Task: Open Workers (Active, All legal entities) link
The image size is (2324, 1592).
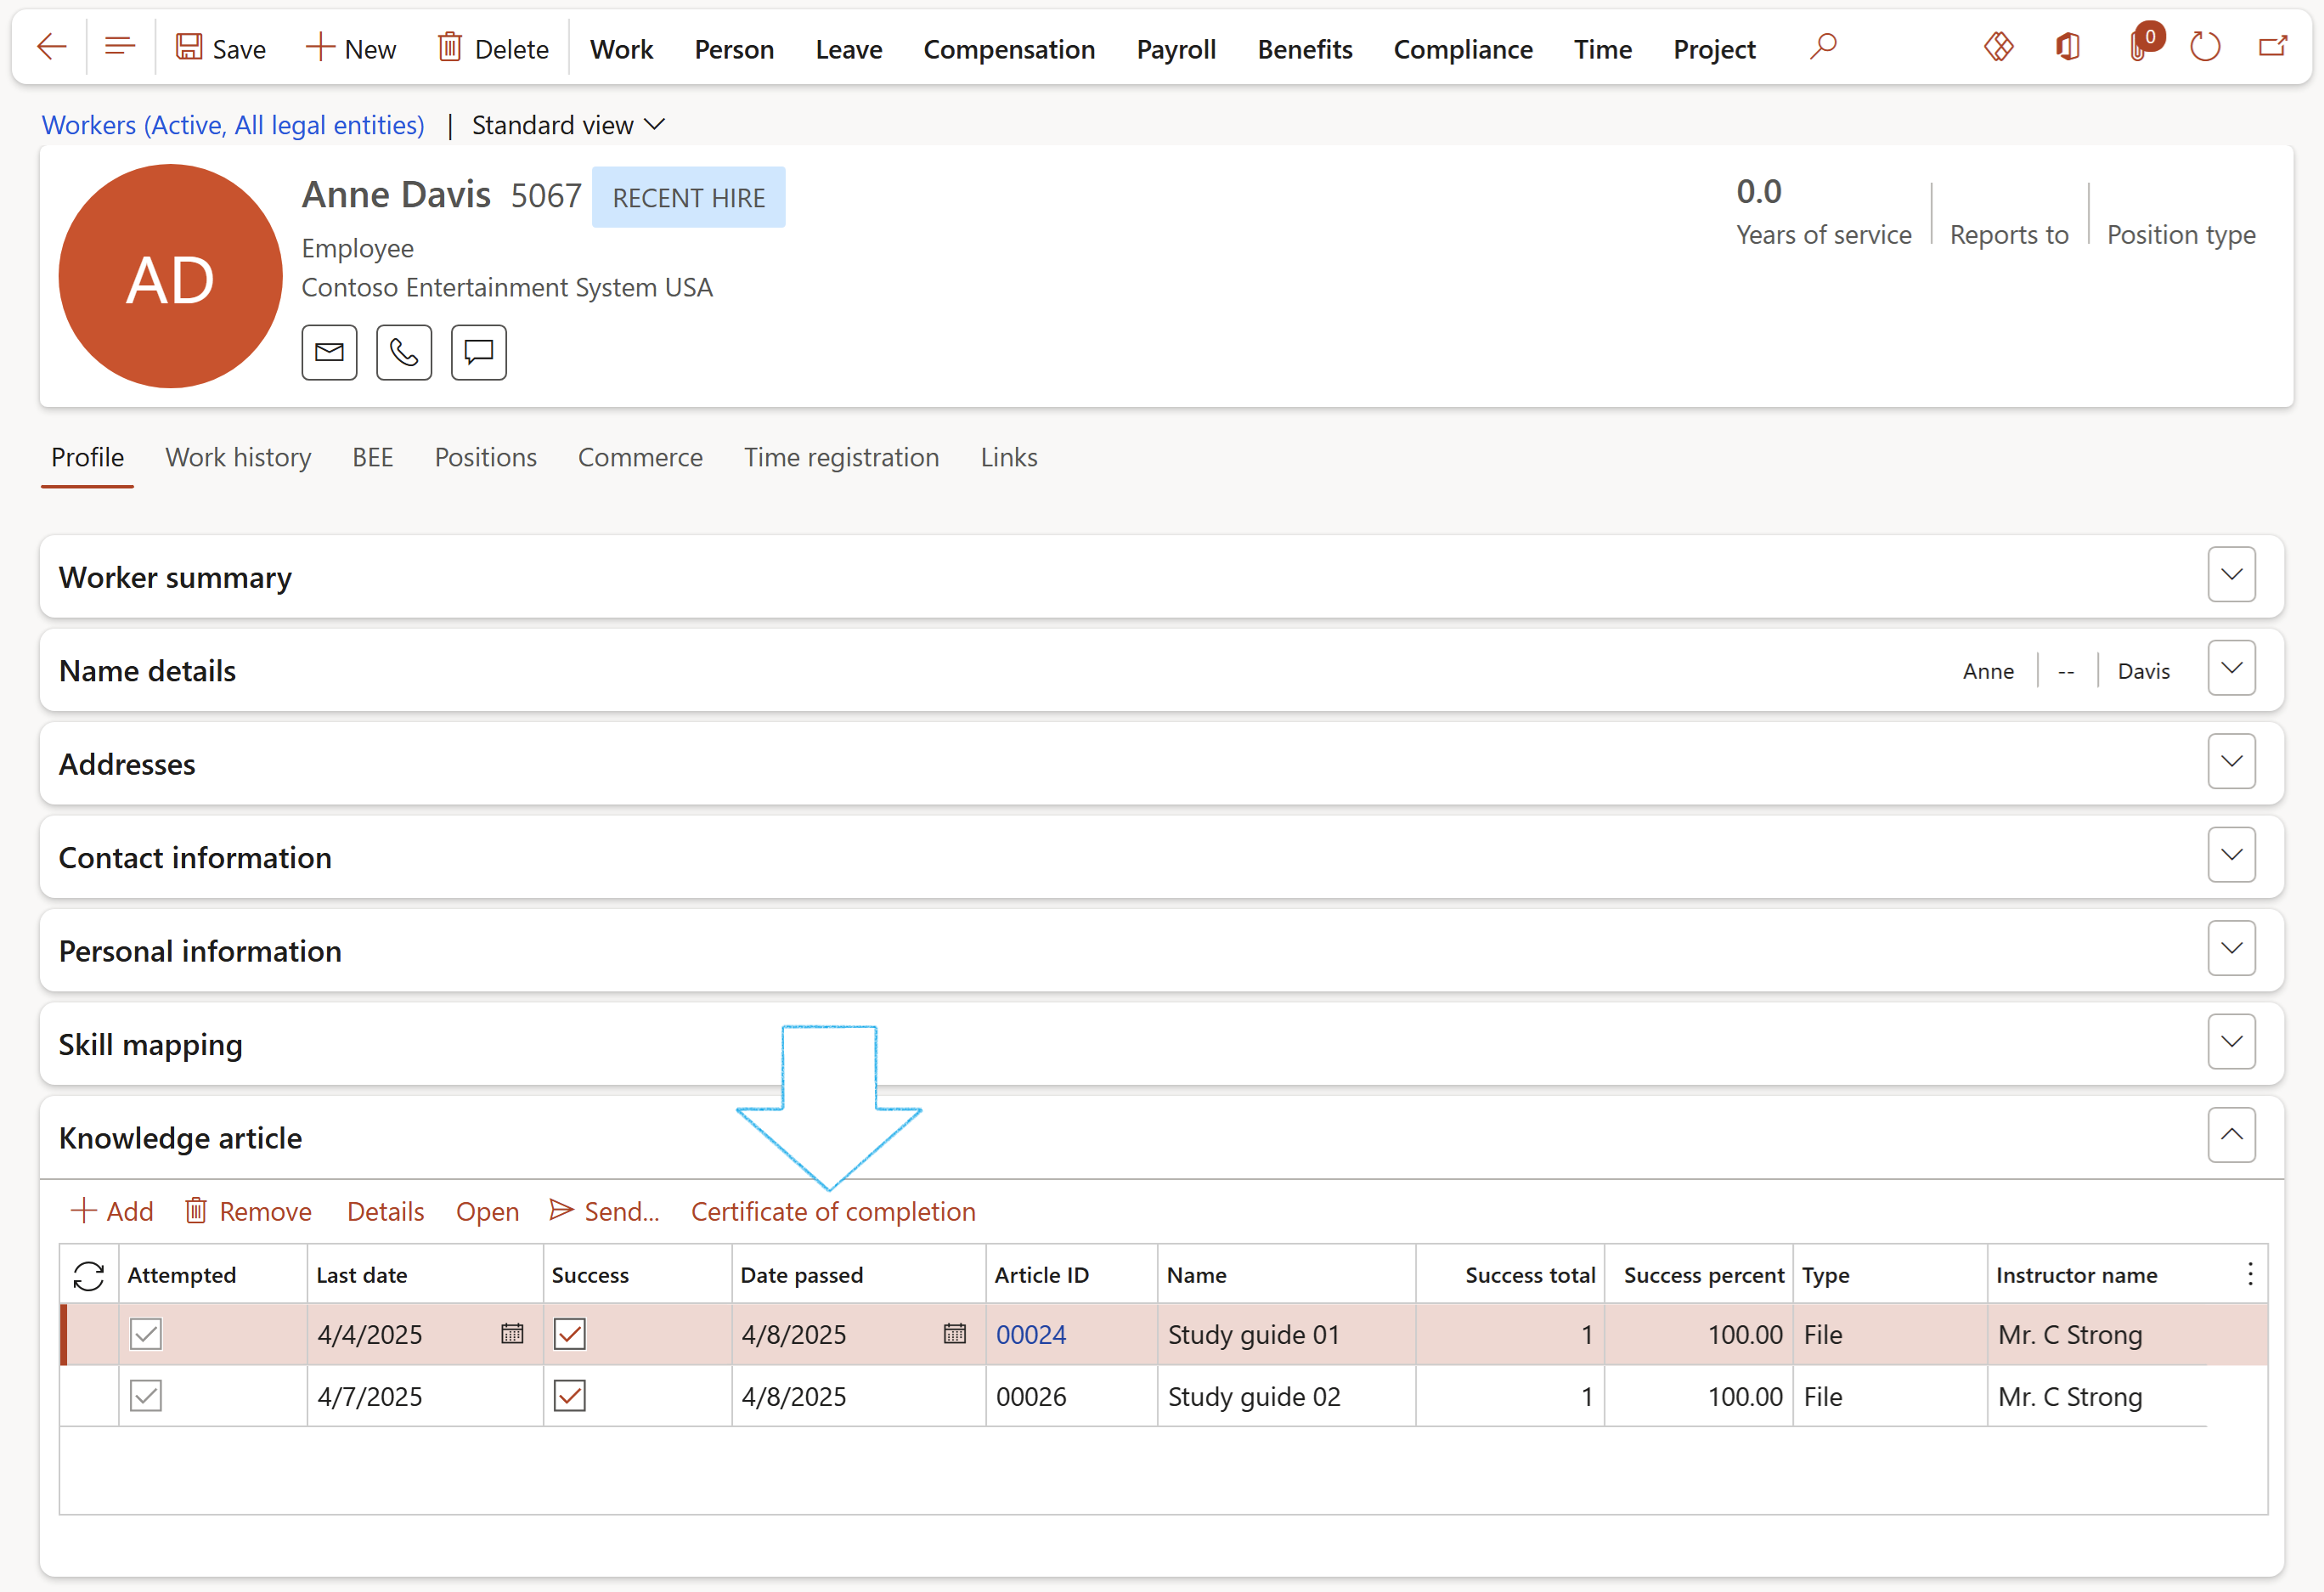Action: [x=233, y=125]
